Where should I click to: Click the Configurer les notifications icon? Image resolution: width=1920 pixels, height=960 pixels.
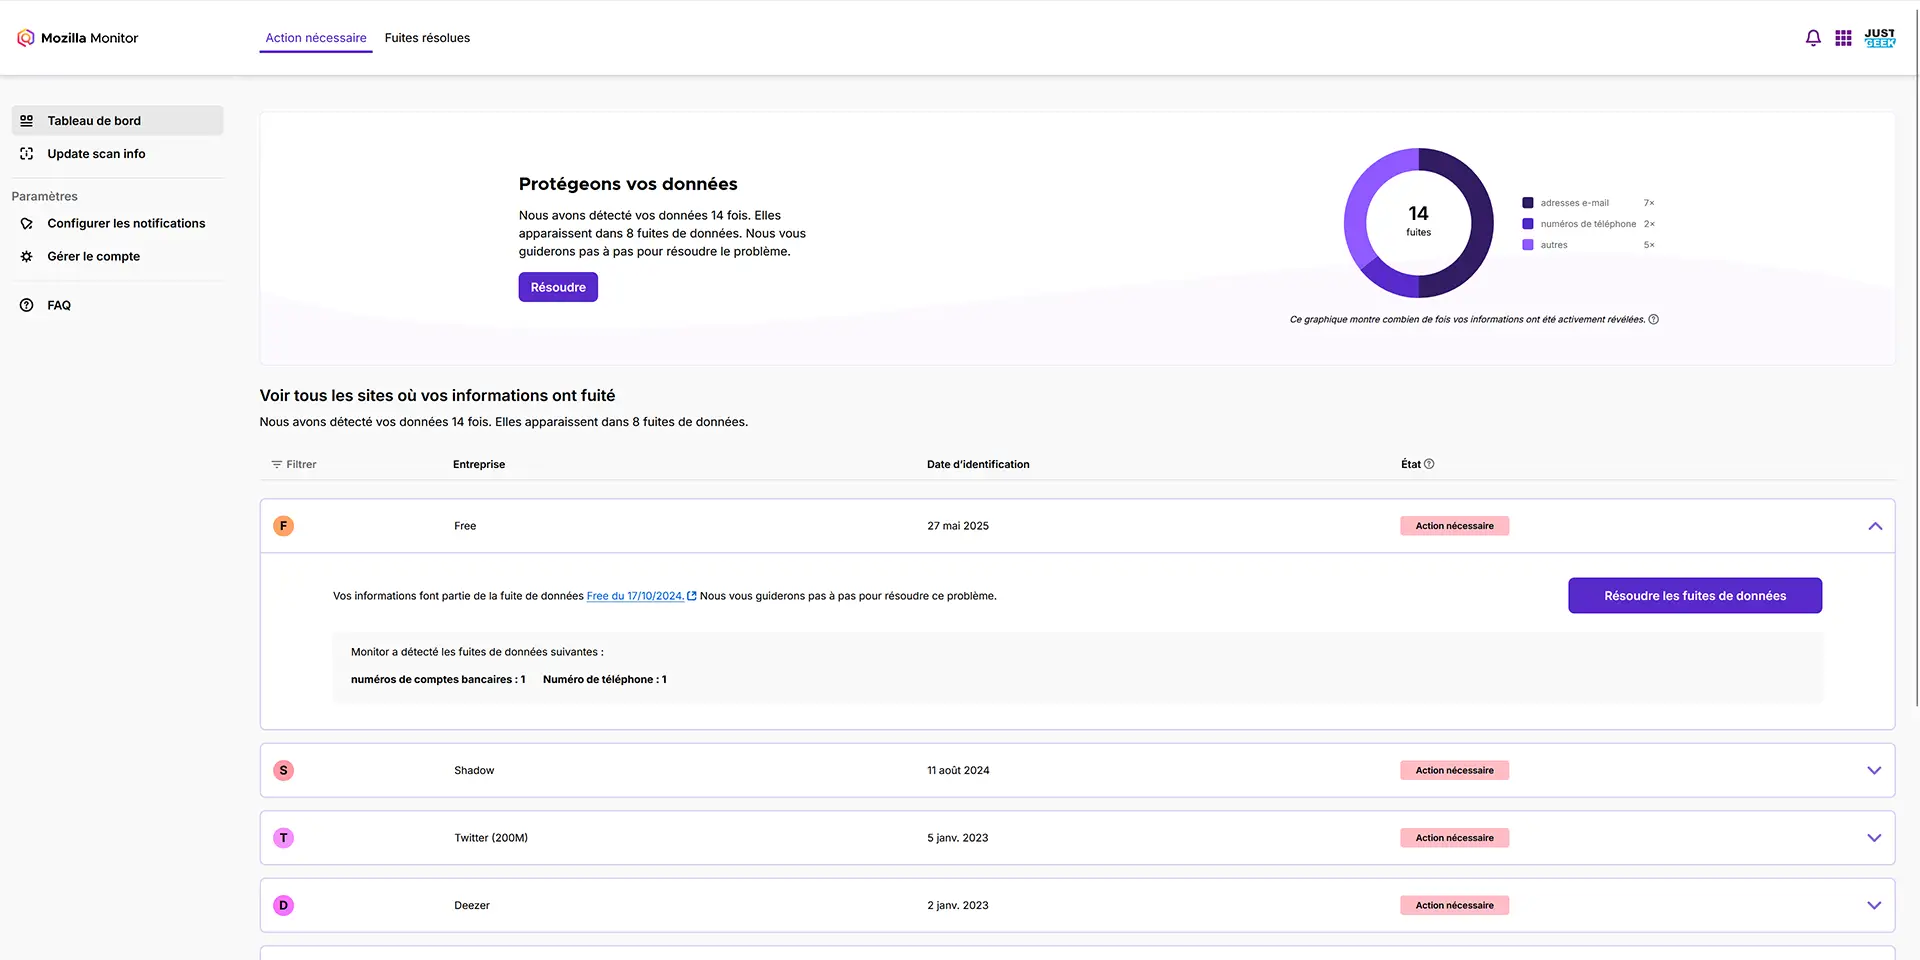(27, 224)
